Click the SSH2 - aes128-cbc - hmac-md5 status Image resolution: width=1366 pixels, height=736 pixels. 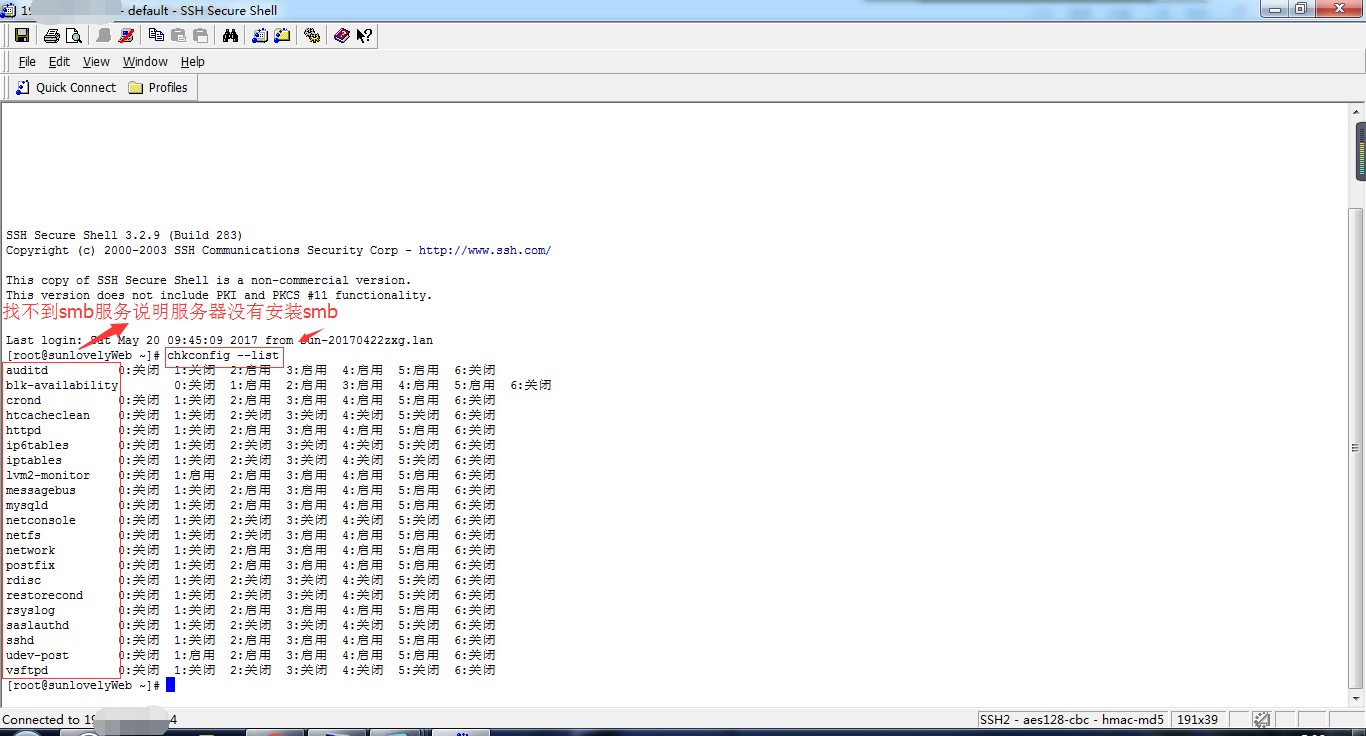(x=1072, y=719)
